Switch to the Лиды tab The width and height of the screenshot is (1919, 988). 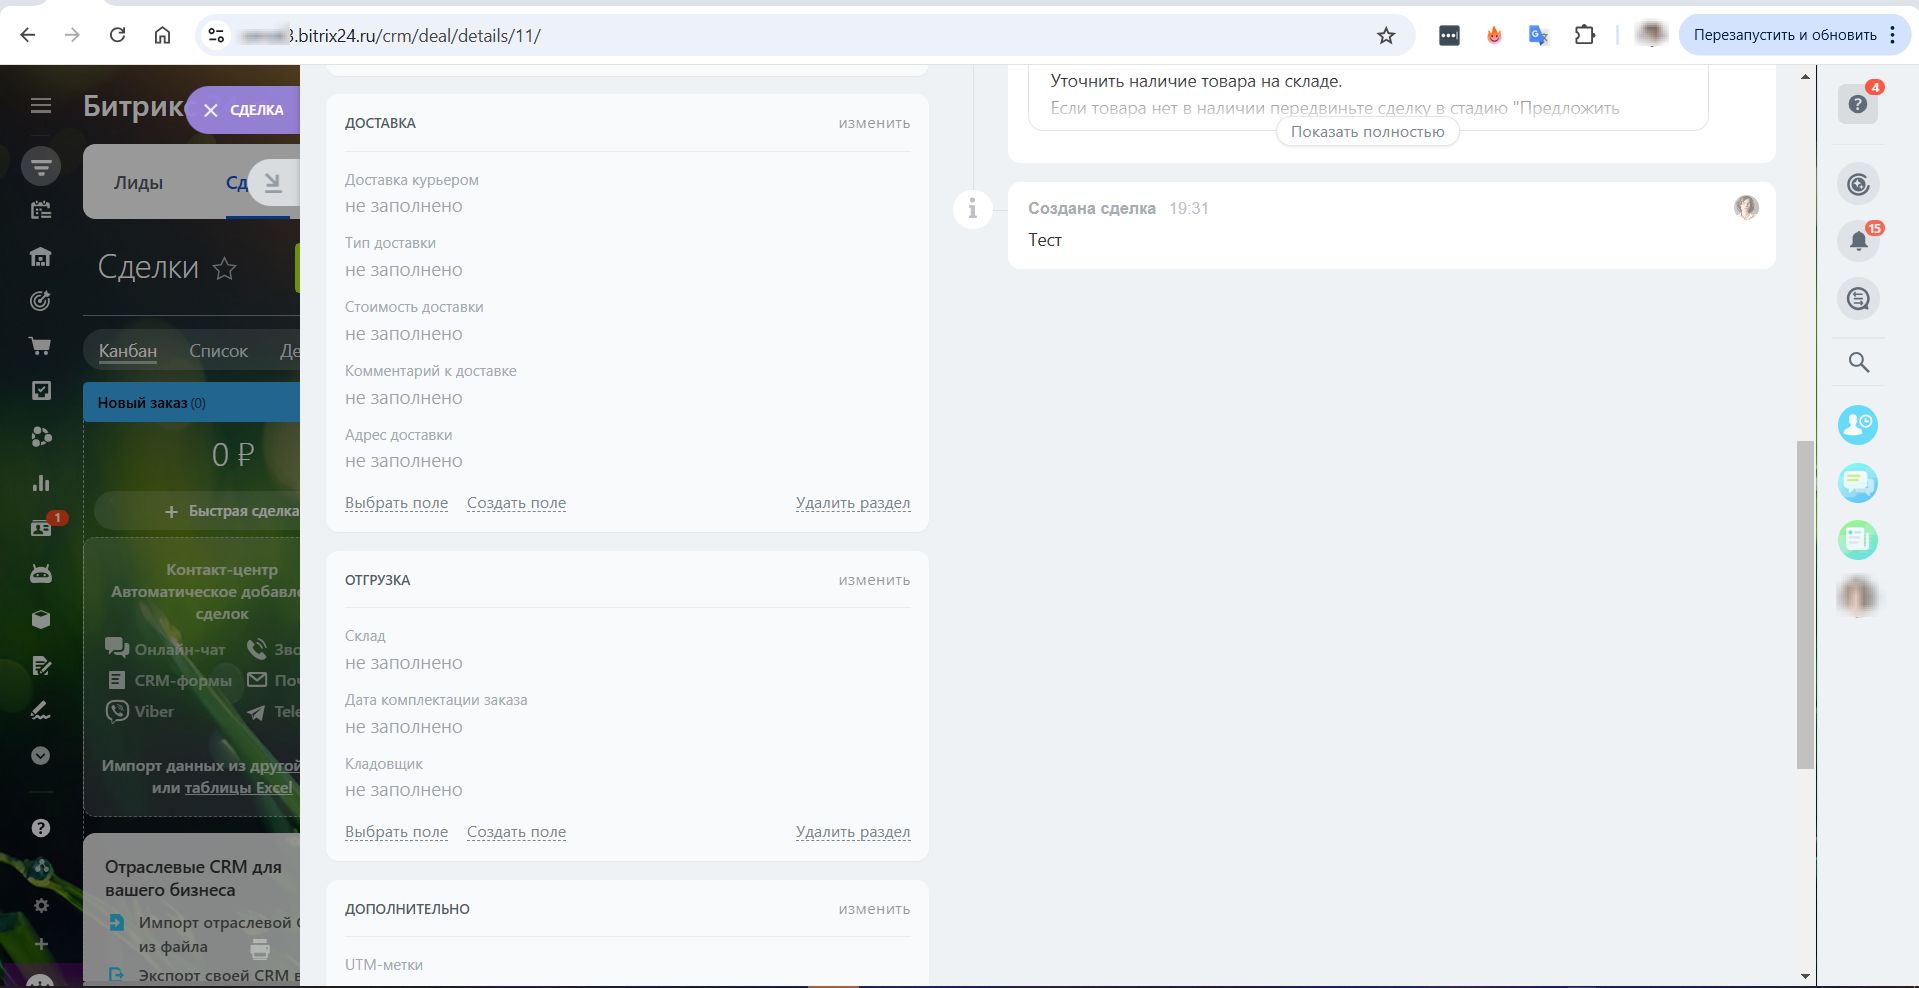[x=138, y=183]
